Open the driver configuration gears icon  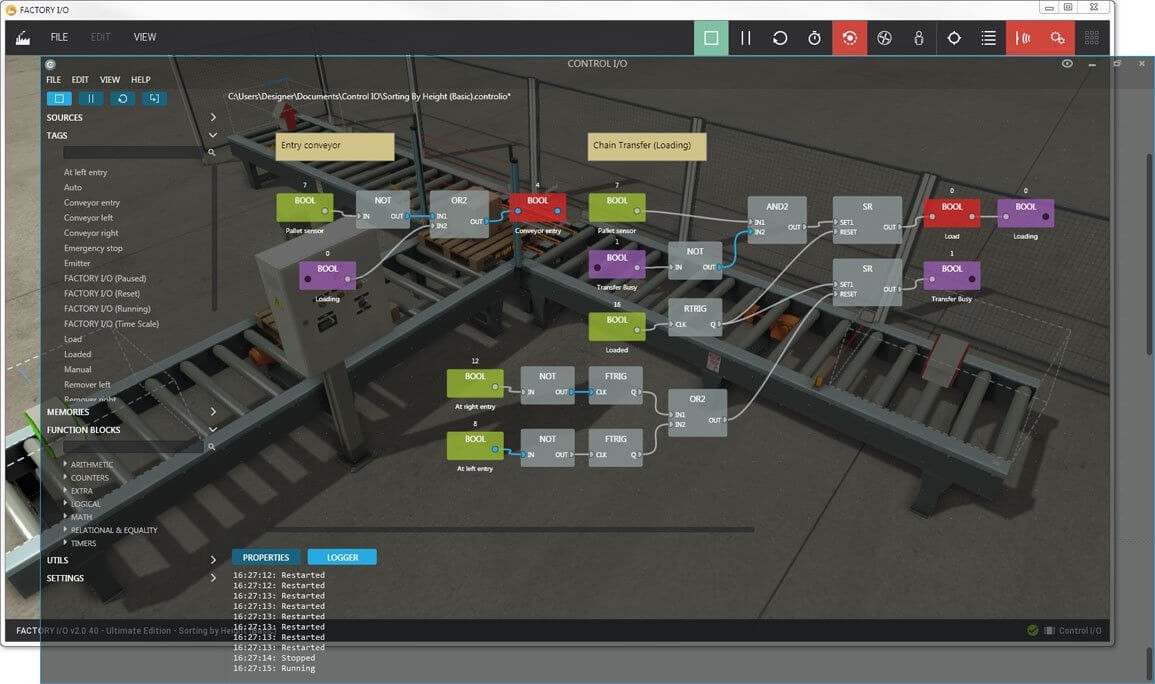pyautogui.click(x=1056, y=37)
